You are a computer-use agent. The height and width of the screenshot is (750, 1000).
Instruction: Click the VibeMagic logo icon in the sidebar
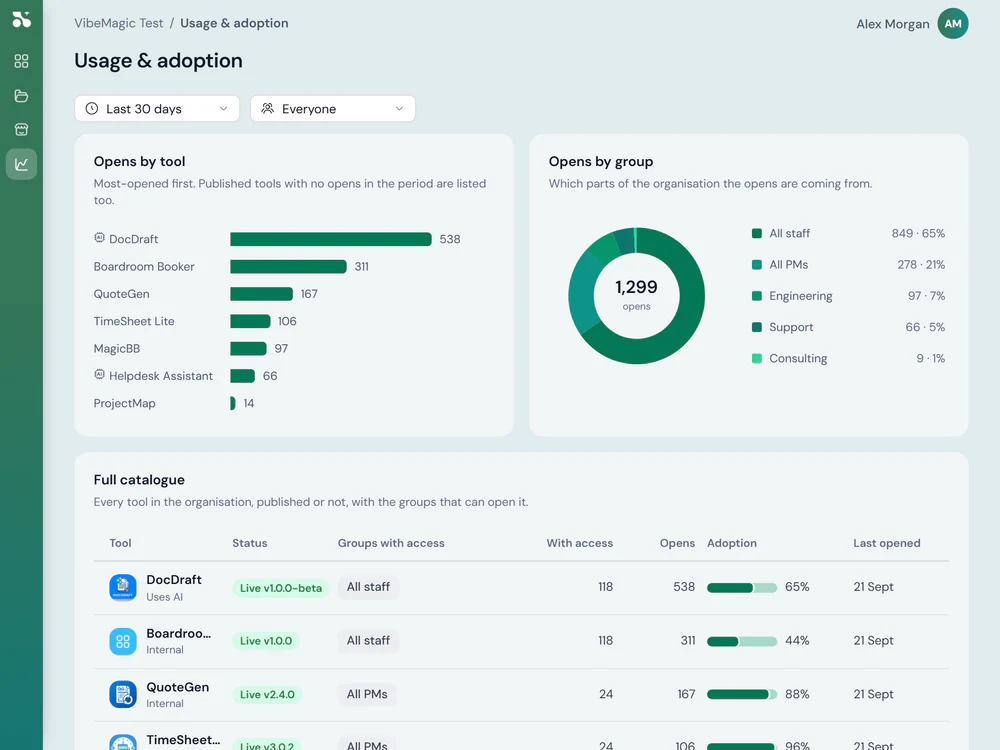click(21, 20)
